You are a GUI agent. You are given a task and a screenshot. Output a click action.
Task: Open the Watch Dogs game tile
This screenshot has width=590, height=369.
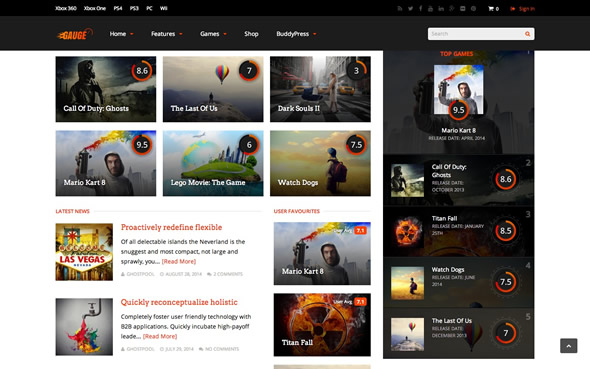pos(320,163)
